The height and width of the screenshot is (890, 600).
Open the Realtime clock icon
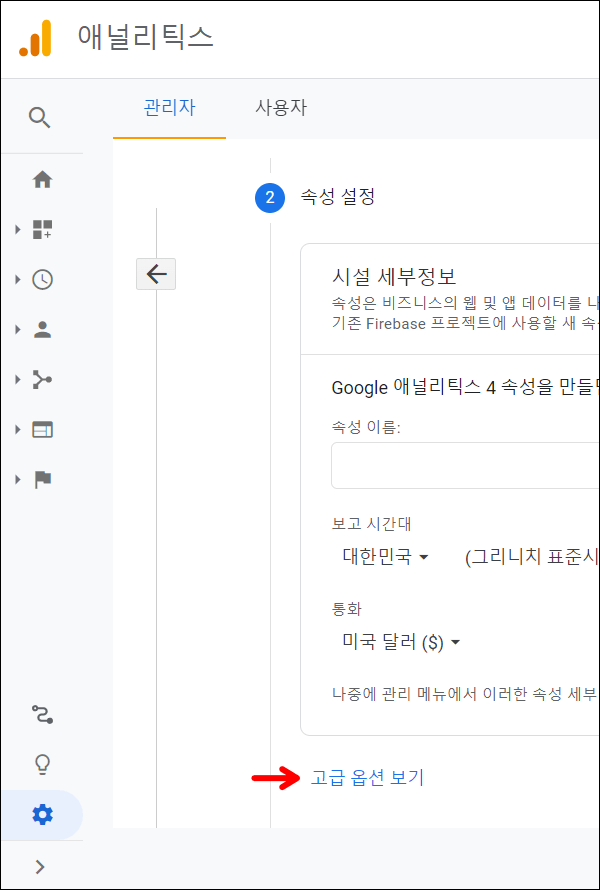pos(43,279)
